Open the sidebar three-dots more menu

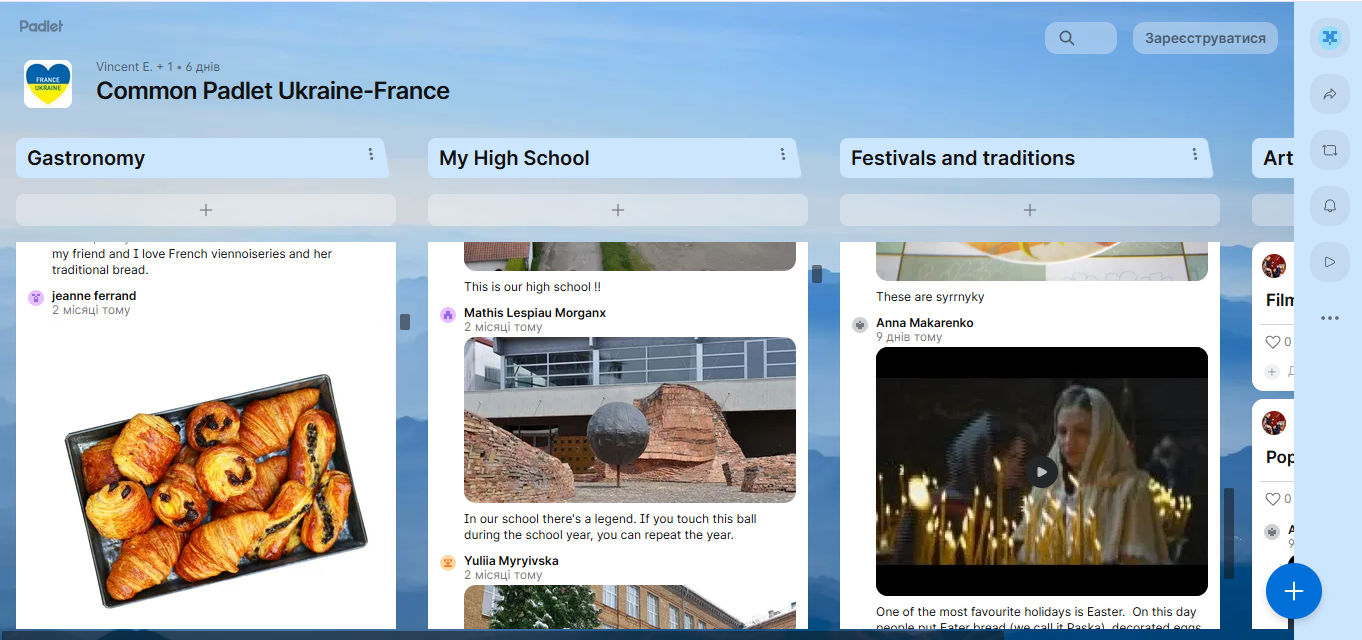[x=1329, y=318]
